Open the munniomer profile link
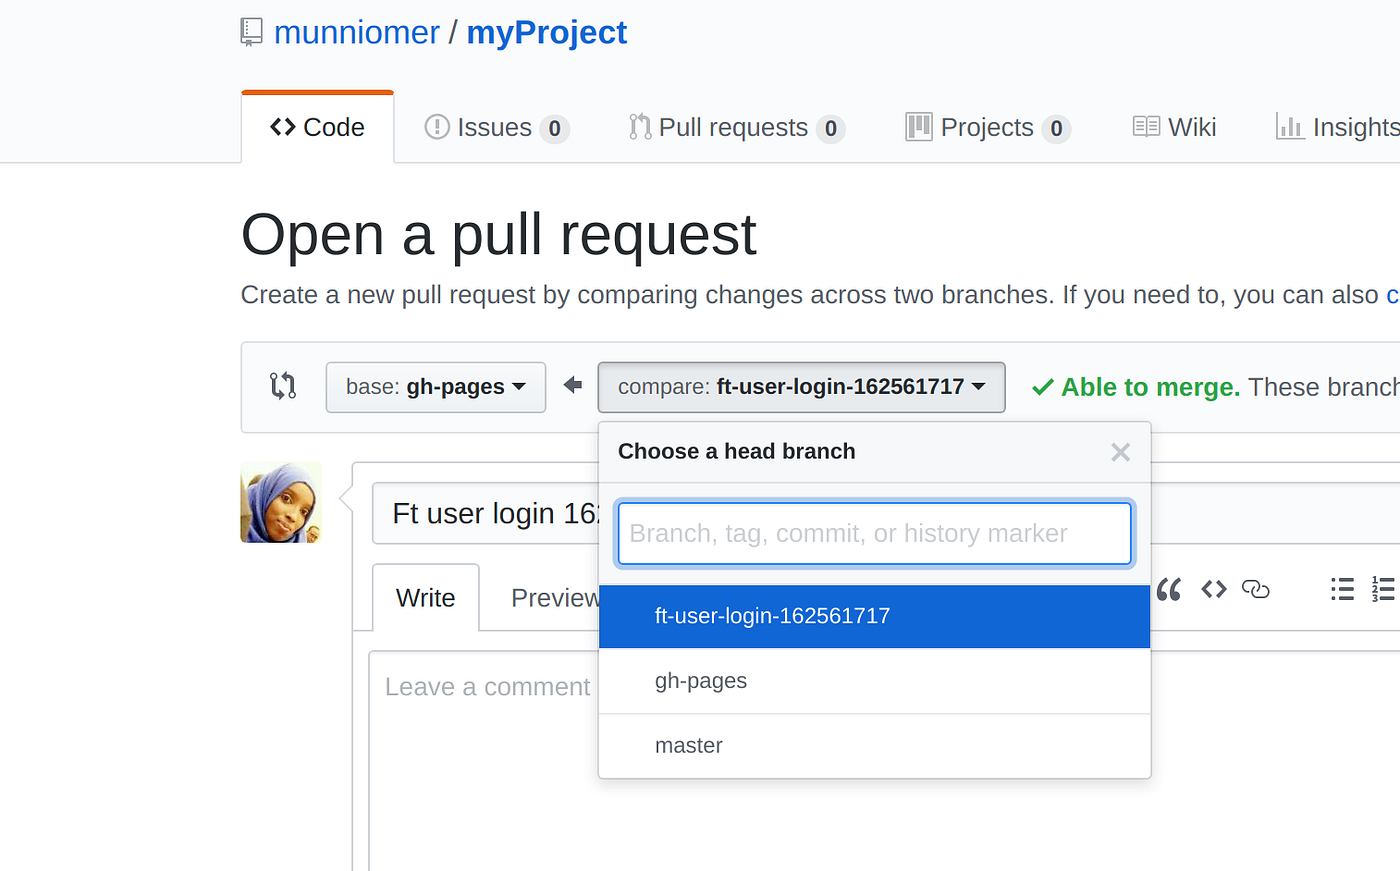Image resolution: width=1400 pixels, height=871 pixels. 357,31
